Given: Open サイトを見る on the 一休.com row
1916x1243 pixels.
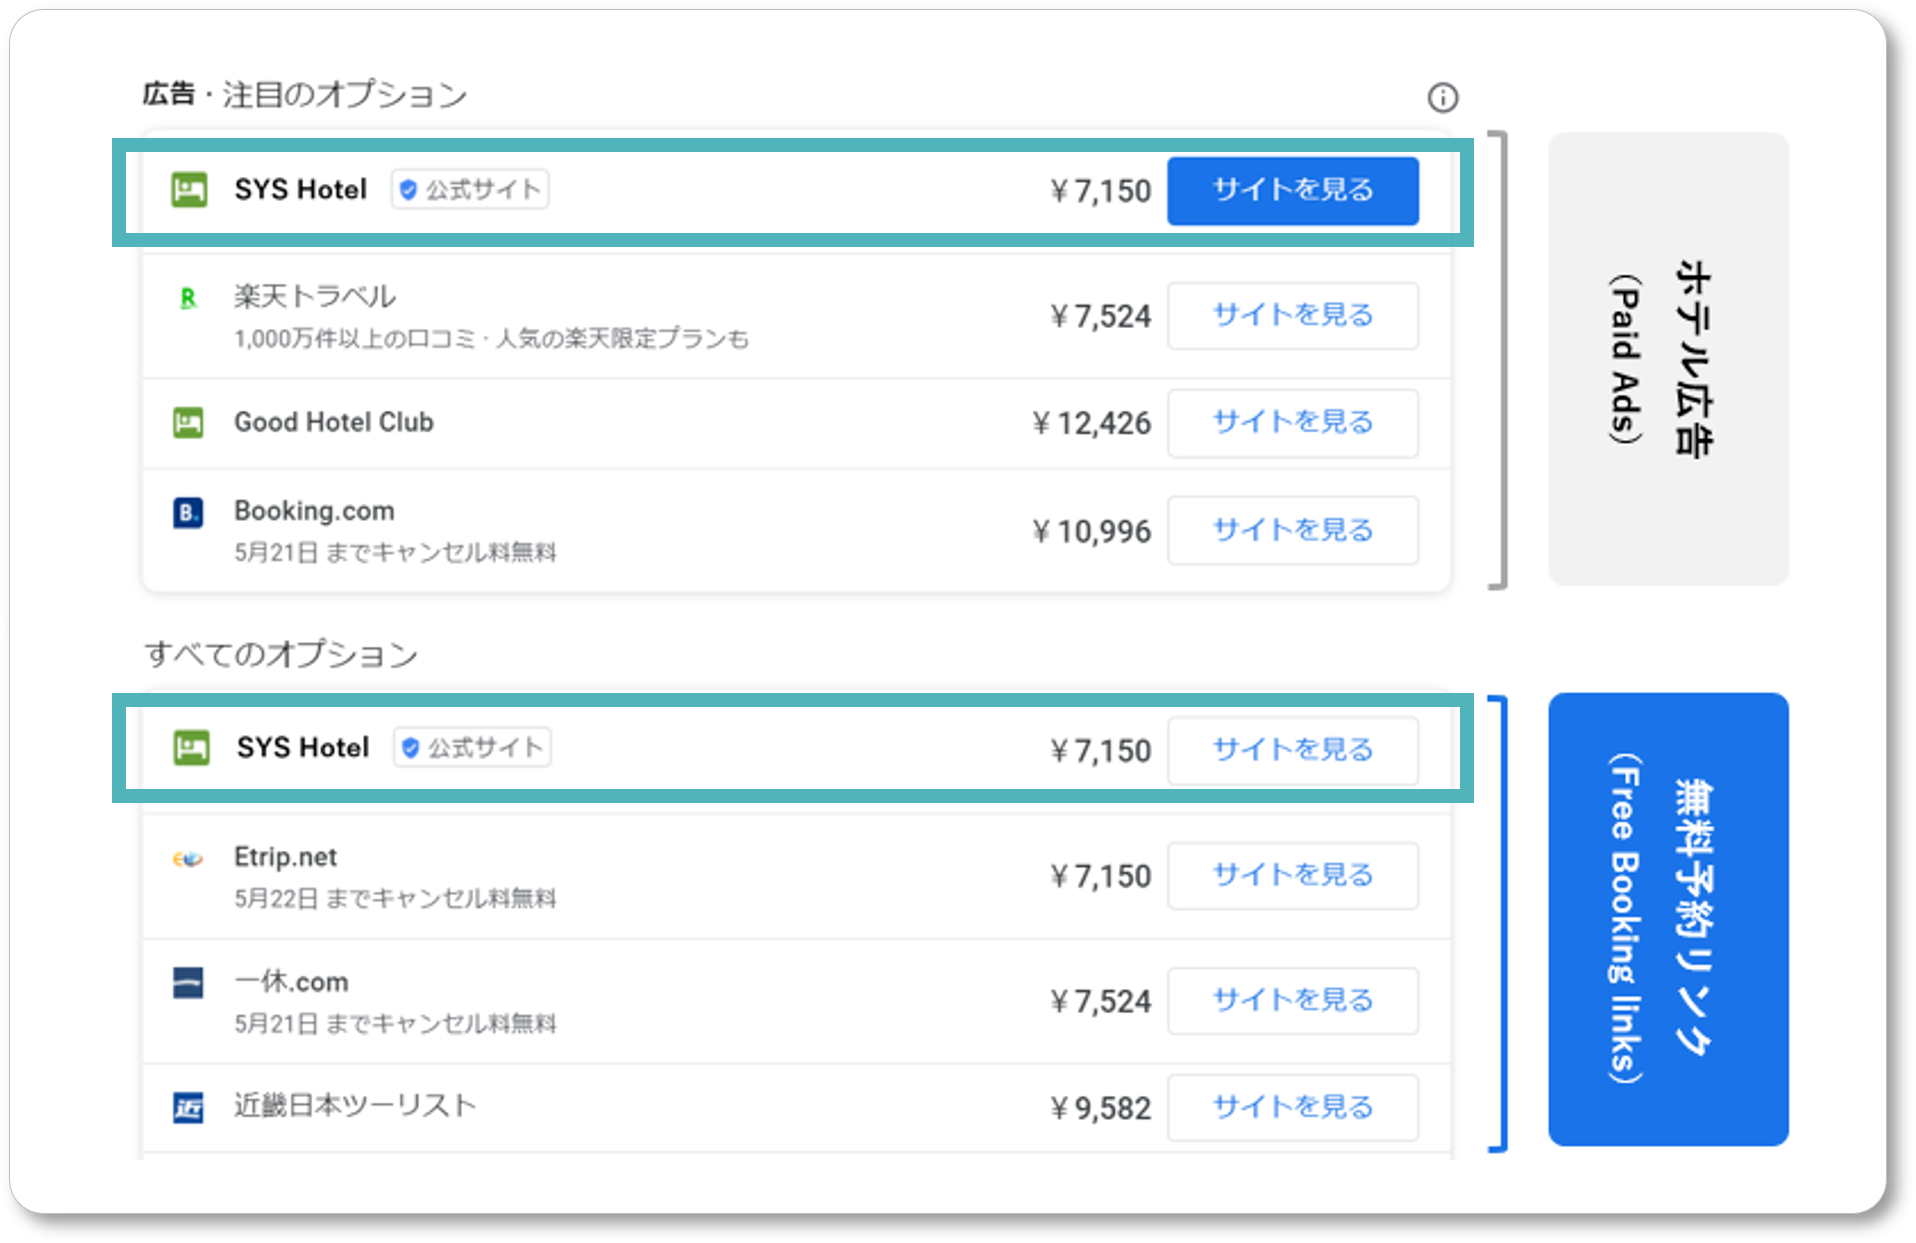Looking at the screenshot, I should (1293, 1000).
